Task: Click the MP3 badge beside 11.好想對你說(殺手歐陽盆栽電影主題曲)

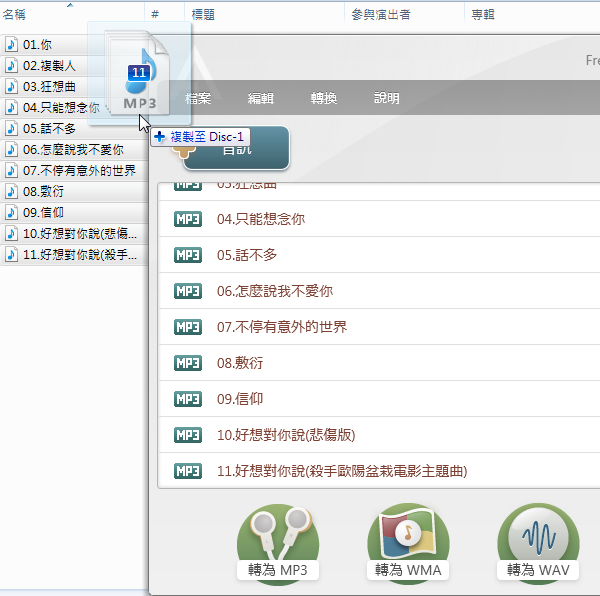Action: pyautogui.click(x=188, y=471)
